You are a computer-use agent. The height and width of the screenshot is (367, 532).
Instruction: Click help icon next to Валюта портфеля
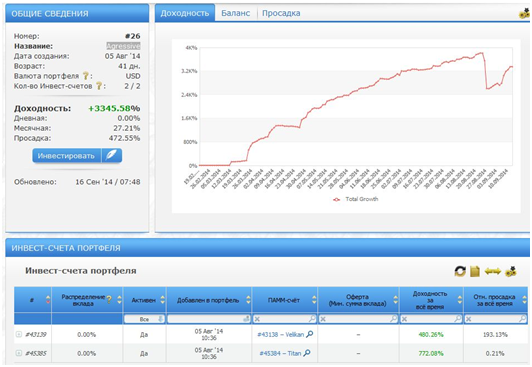point(86,76)
